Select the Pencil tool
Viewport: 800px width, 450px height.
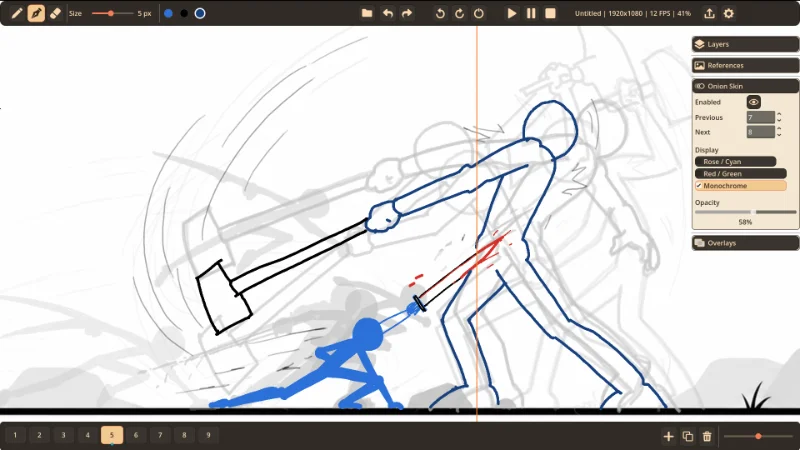(x=17, y=13)
